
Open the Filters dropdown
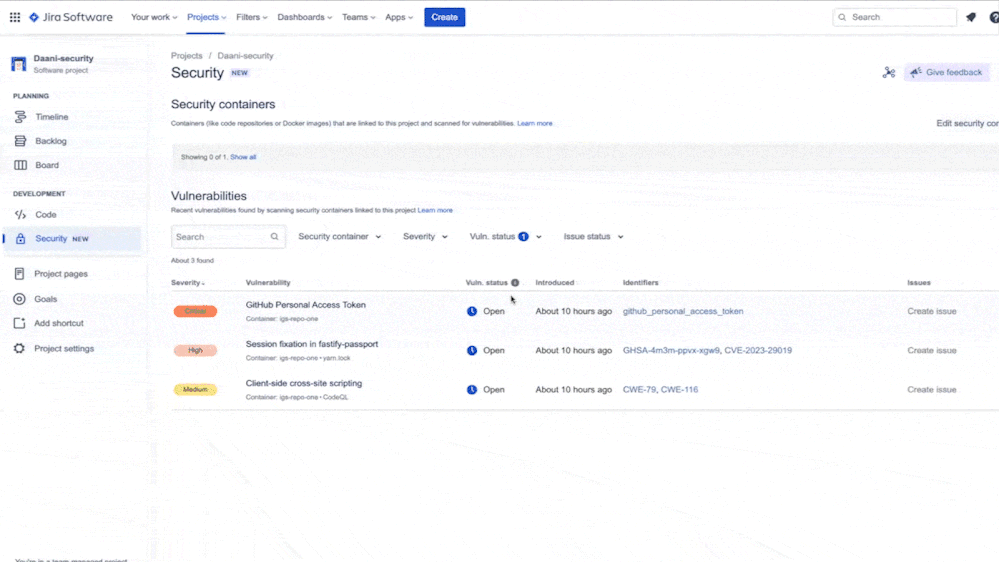252,17
